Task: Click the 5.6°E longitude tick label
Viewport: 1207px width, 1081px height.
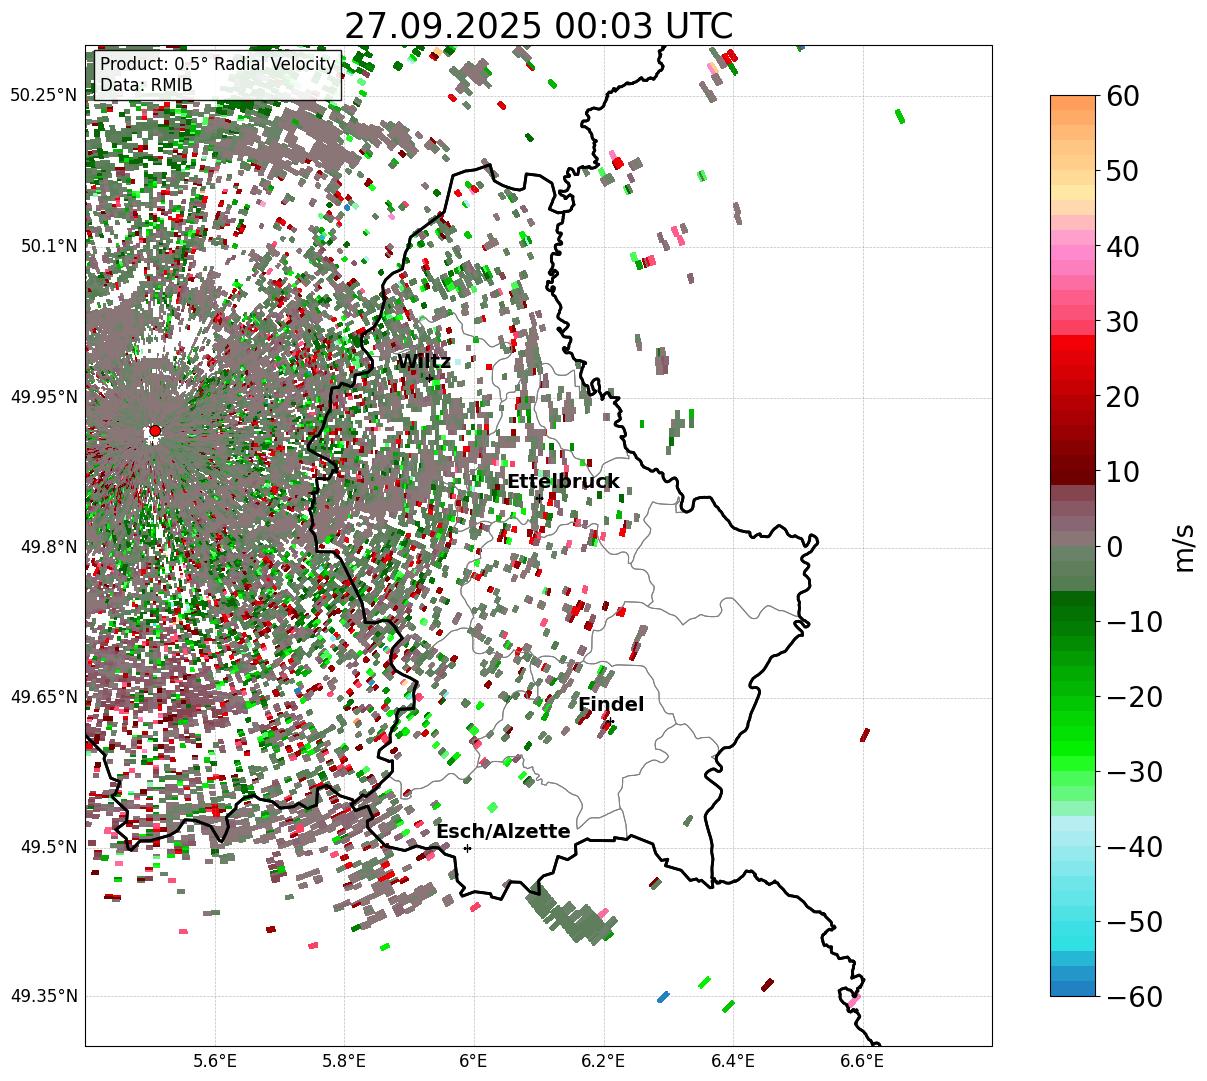Action: [215, 1061]
